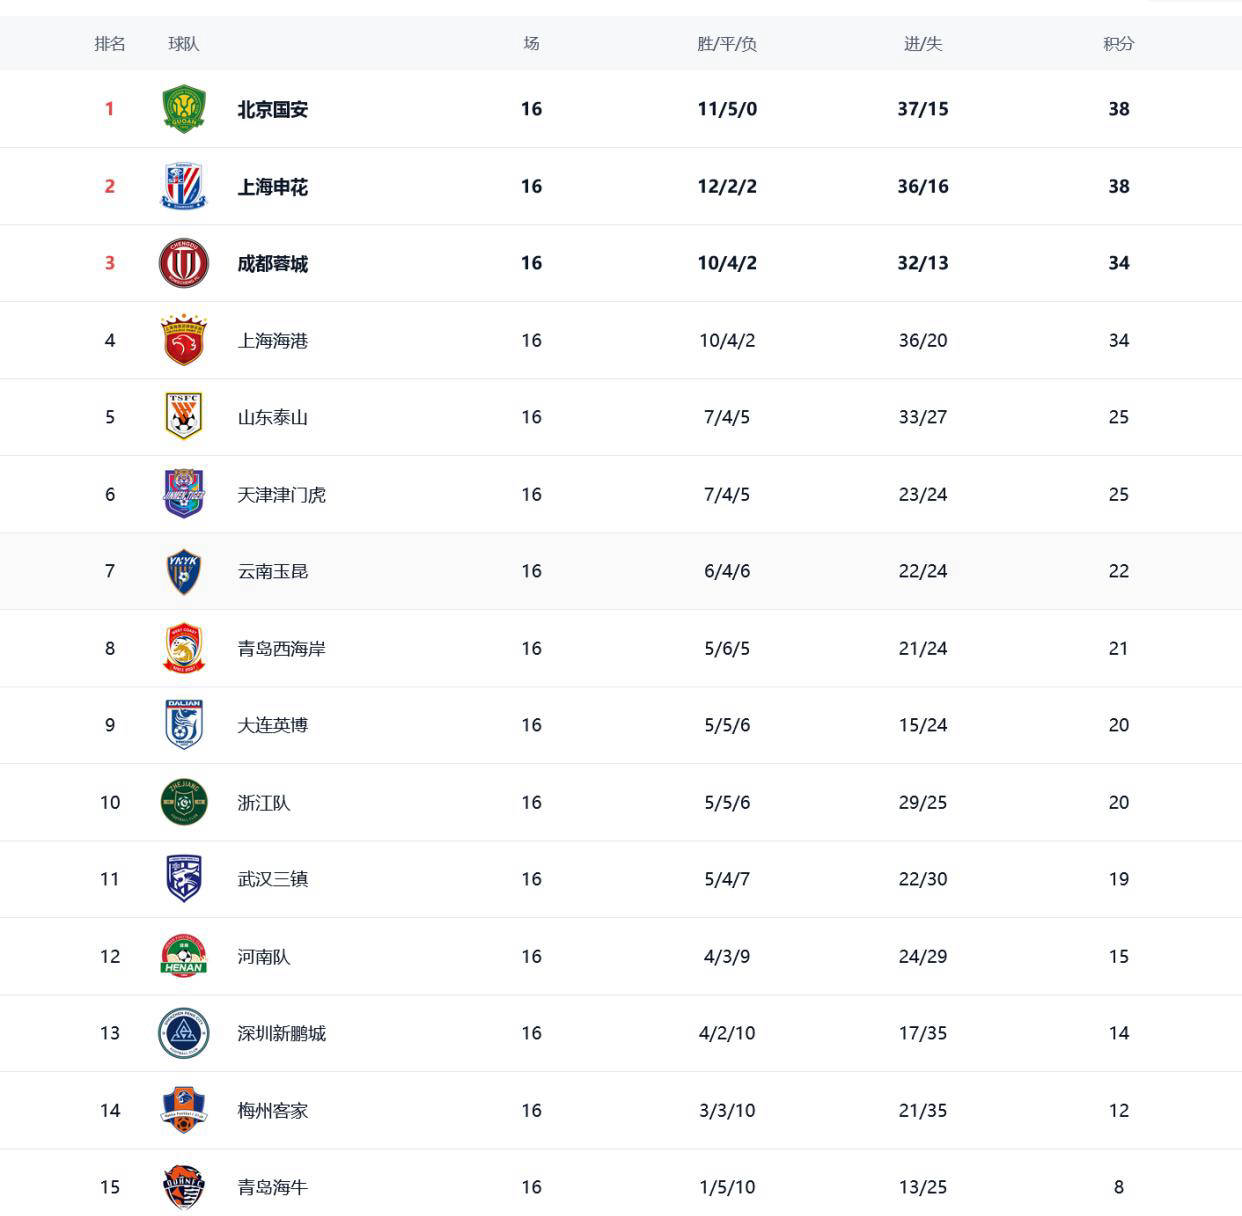Screen dimensions: 1242x1216
Task: Click the 积分 column header
Action: pos(1119,44)
